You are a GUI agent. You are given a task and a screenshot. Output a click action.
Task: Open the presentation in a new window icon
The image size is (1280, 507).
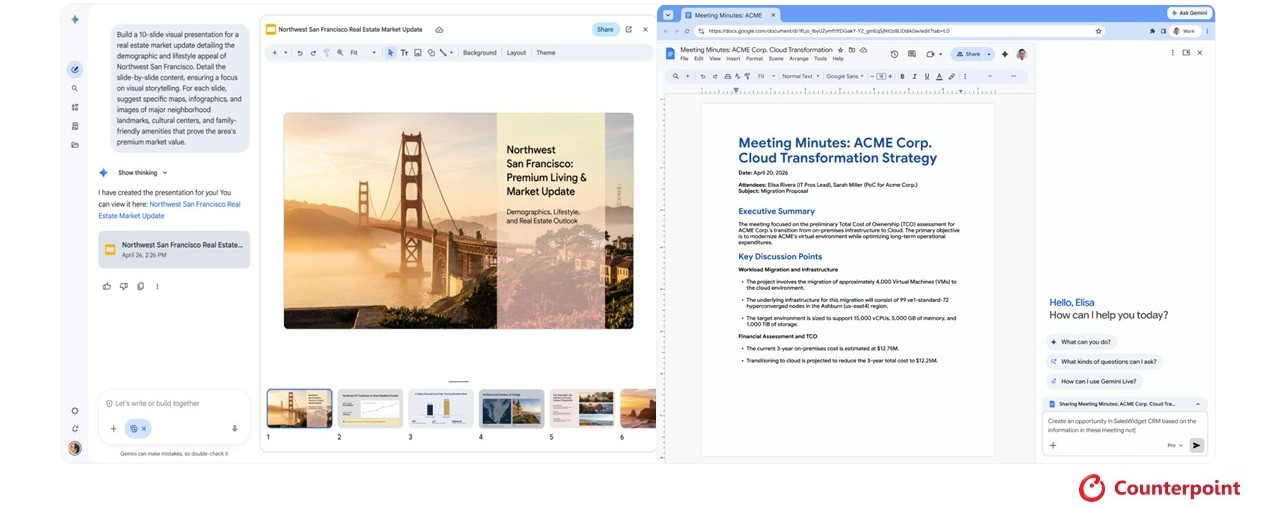[629, 30]
